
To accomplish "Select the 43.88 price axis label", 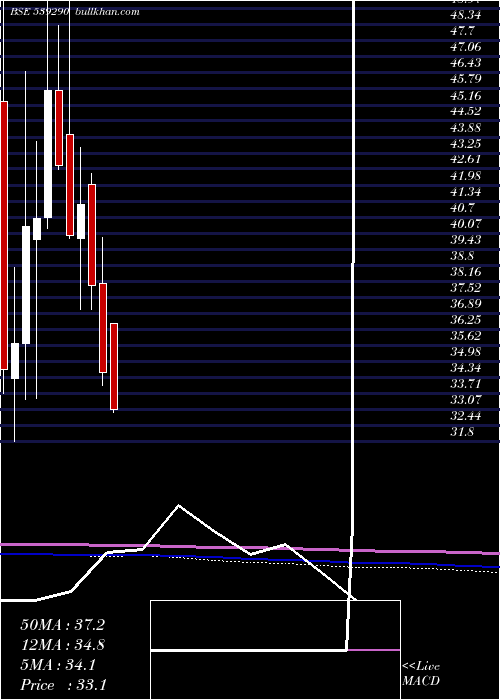I will (466, 128).
